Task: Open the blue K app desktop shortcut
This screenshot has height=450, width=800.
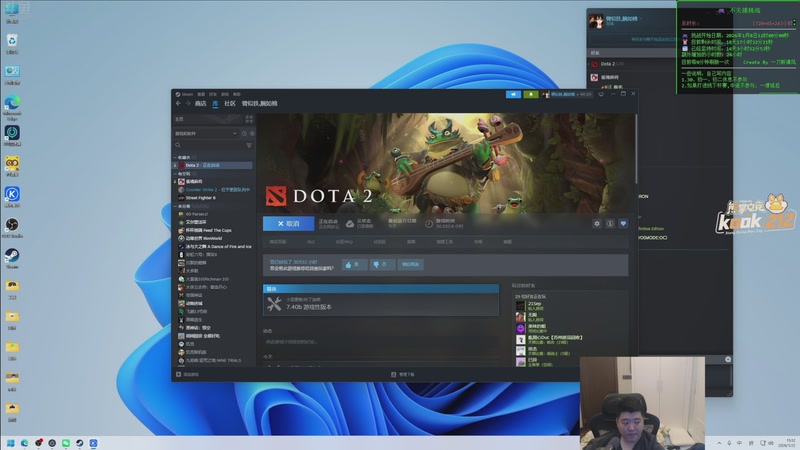Action: coord(12,196)
